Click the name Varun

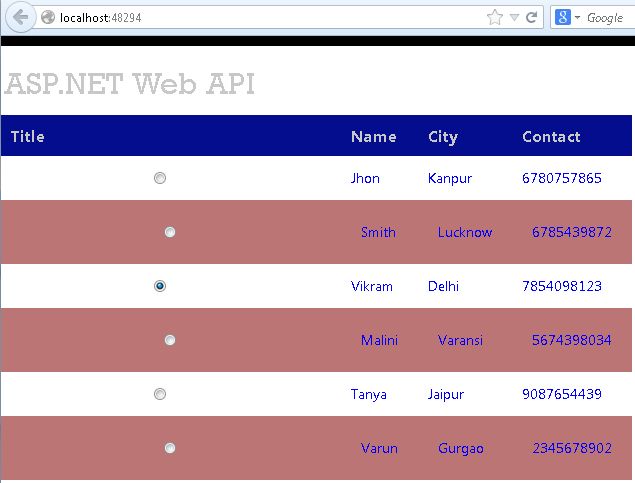click(379, 448)
